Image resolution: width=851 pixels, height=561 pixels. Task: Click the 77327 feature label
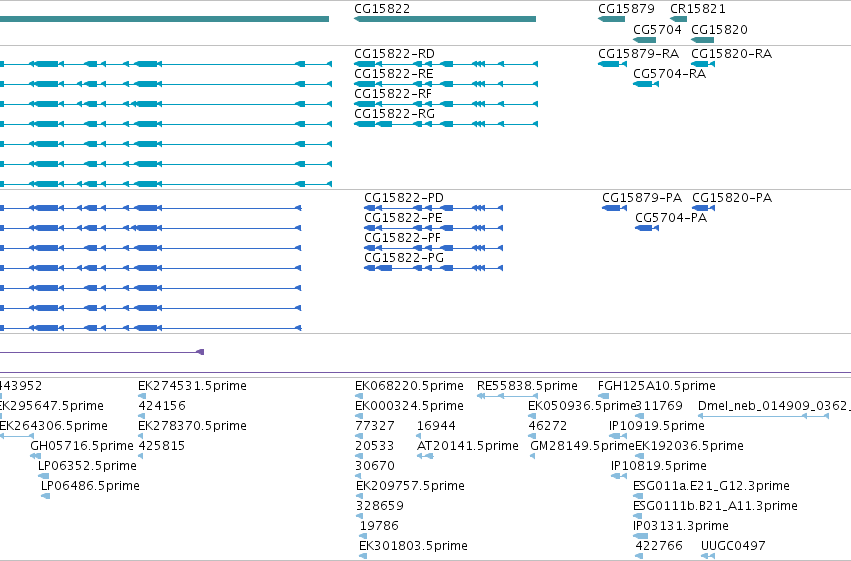click(x=374, y=426)
